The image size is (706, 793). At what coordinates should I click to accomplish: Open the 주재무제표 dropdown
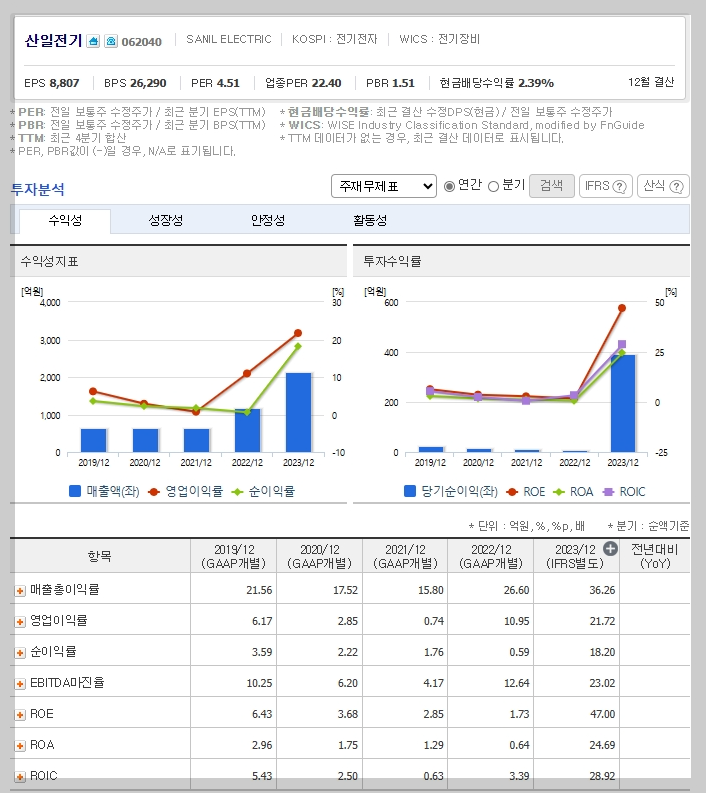(x=384, y=186)
